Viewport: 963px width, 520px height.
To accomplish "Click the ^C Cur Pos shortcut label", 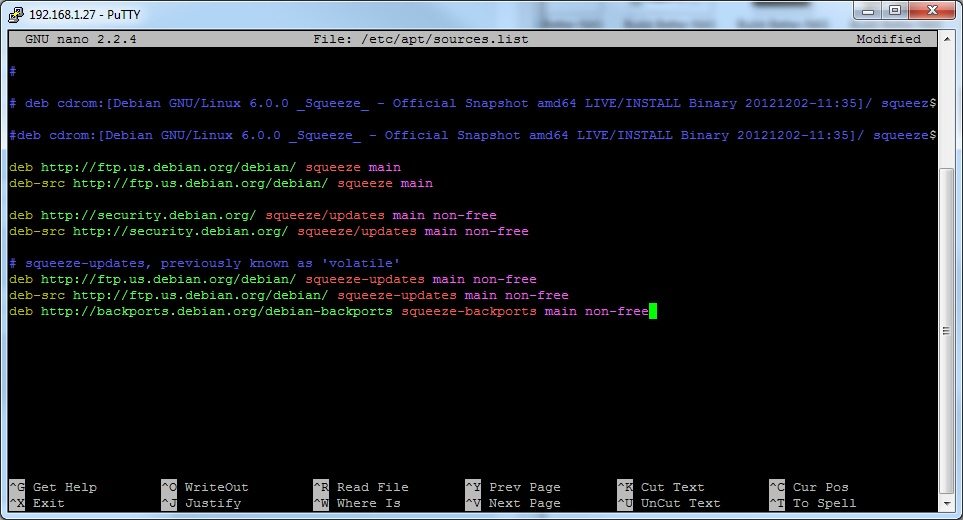I will pyautogui.click(x=809, y=487).
